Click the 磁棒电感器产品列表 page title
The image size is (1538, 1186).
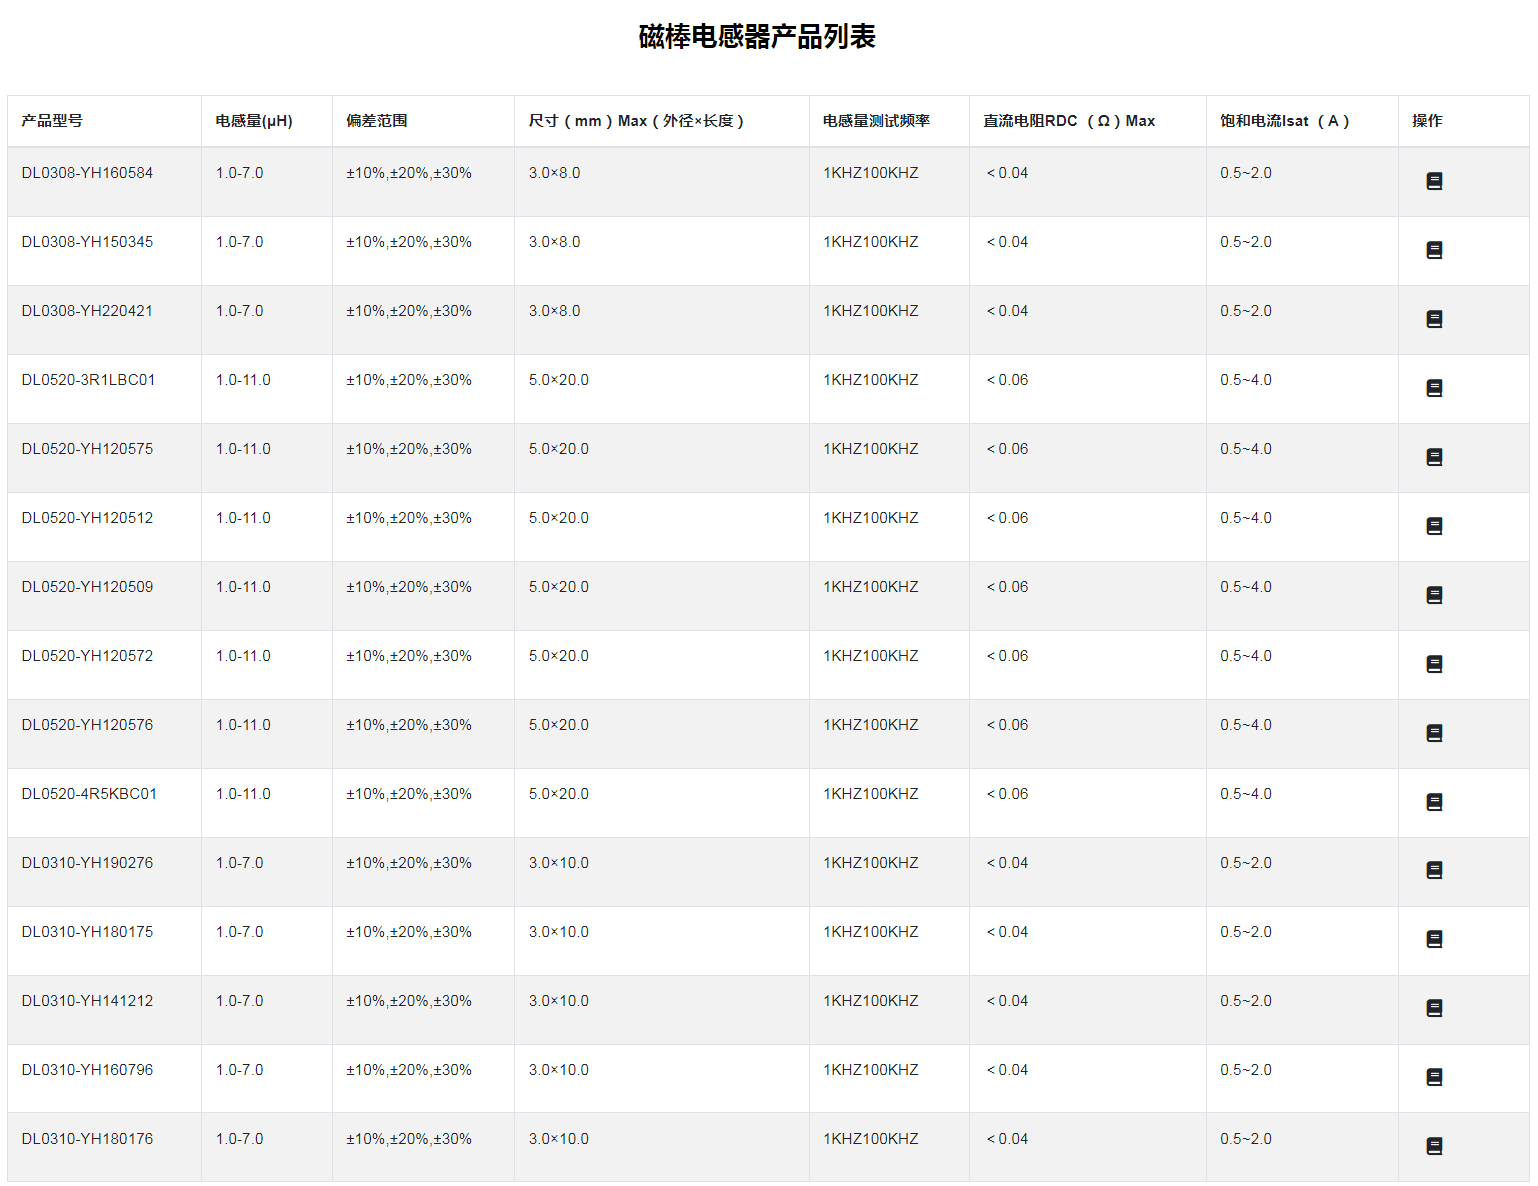tap(755, 33)
